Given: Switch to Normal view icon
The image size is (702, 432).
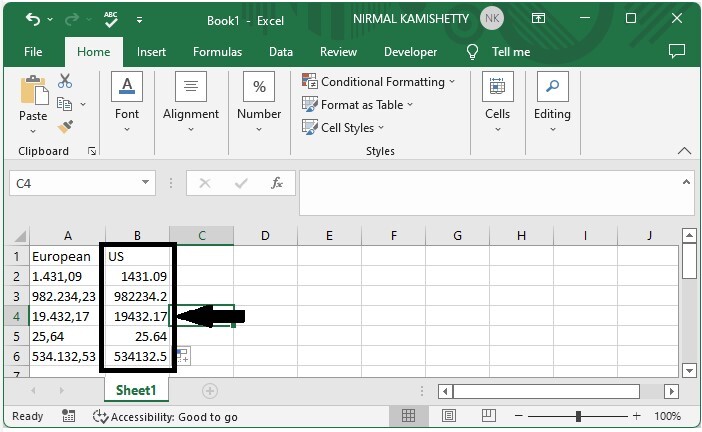Looking at the screenshot, I should point(408,416).
